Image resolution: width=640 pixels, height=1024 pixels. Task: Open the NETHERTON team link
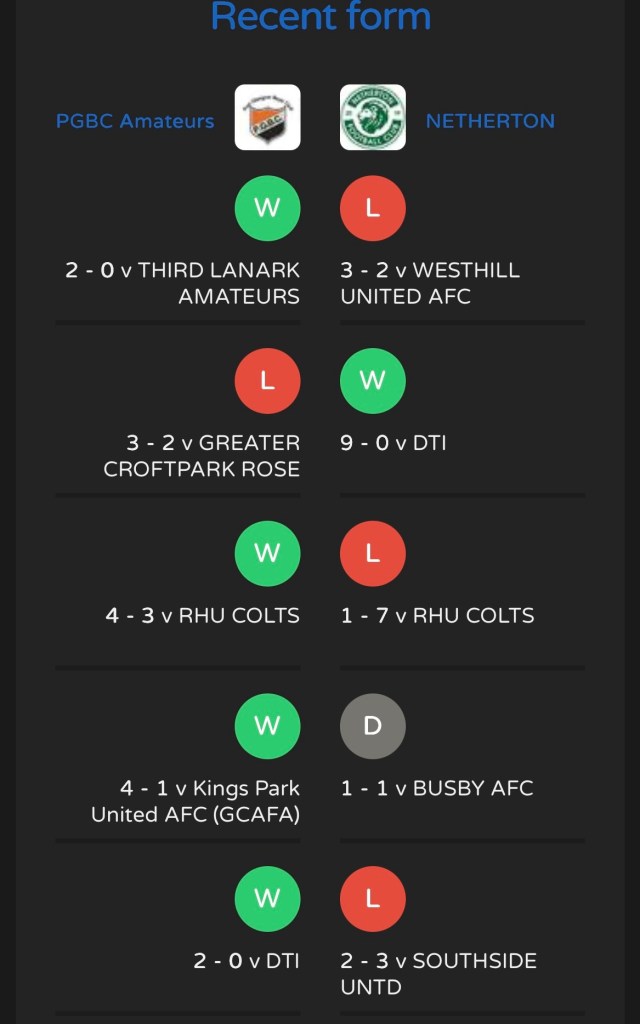point(490,121)
